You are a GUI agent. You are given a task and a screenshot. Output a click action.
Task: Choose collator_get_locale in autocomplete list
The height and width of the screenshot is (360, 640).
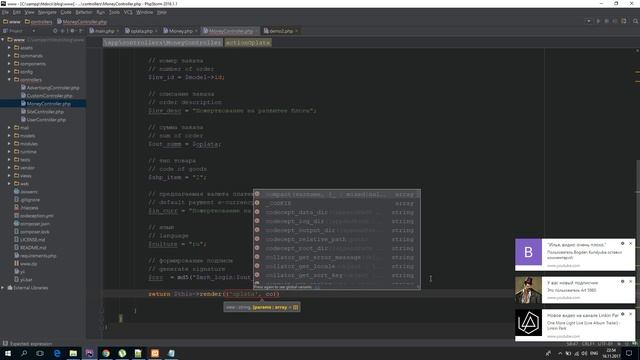[337, 267]
